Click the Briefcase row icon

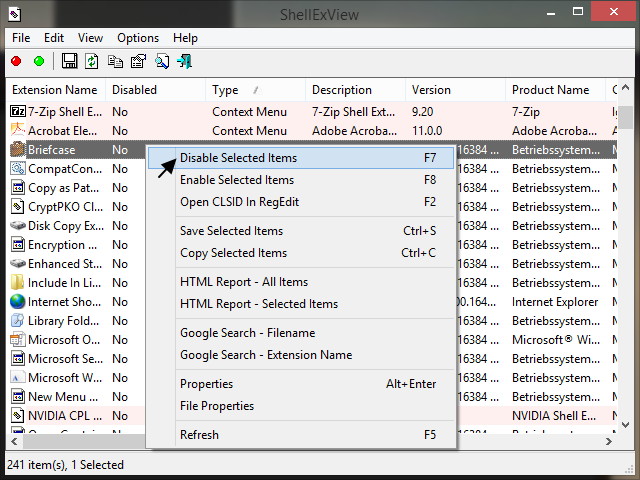click(x=18, y=149)
